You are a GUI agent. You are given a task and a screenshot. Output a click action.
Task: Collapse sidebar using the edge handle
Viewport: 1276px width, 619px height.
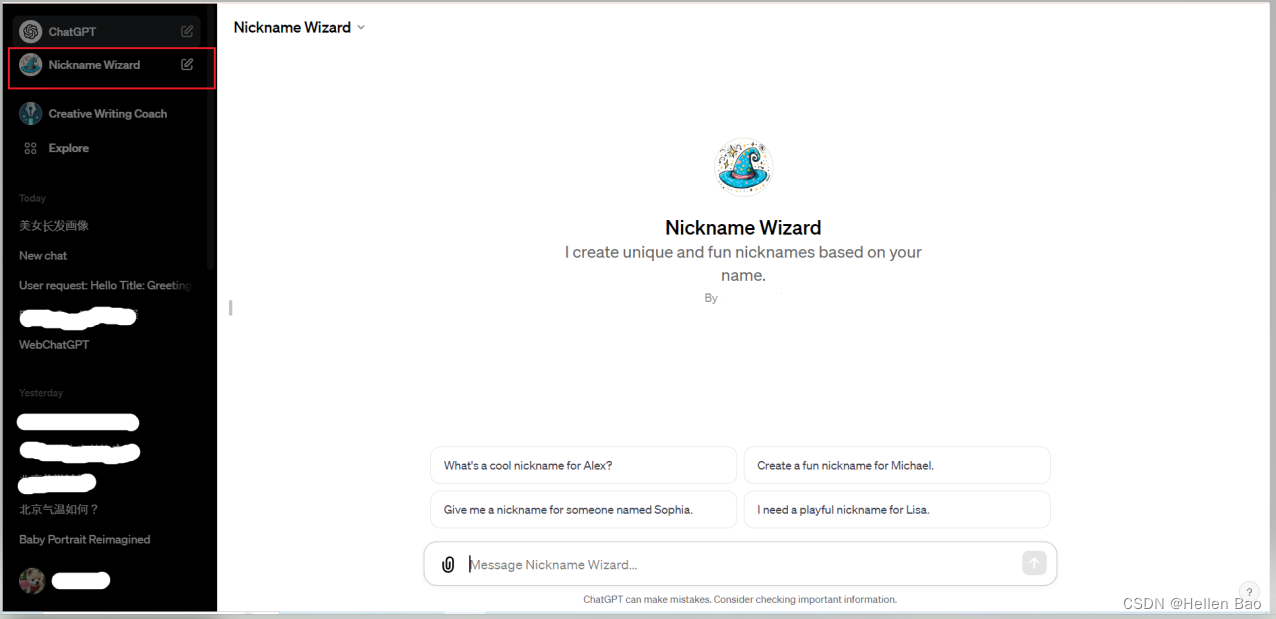click(231, 307)
